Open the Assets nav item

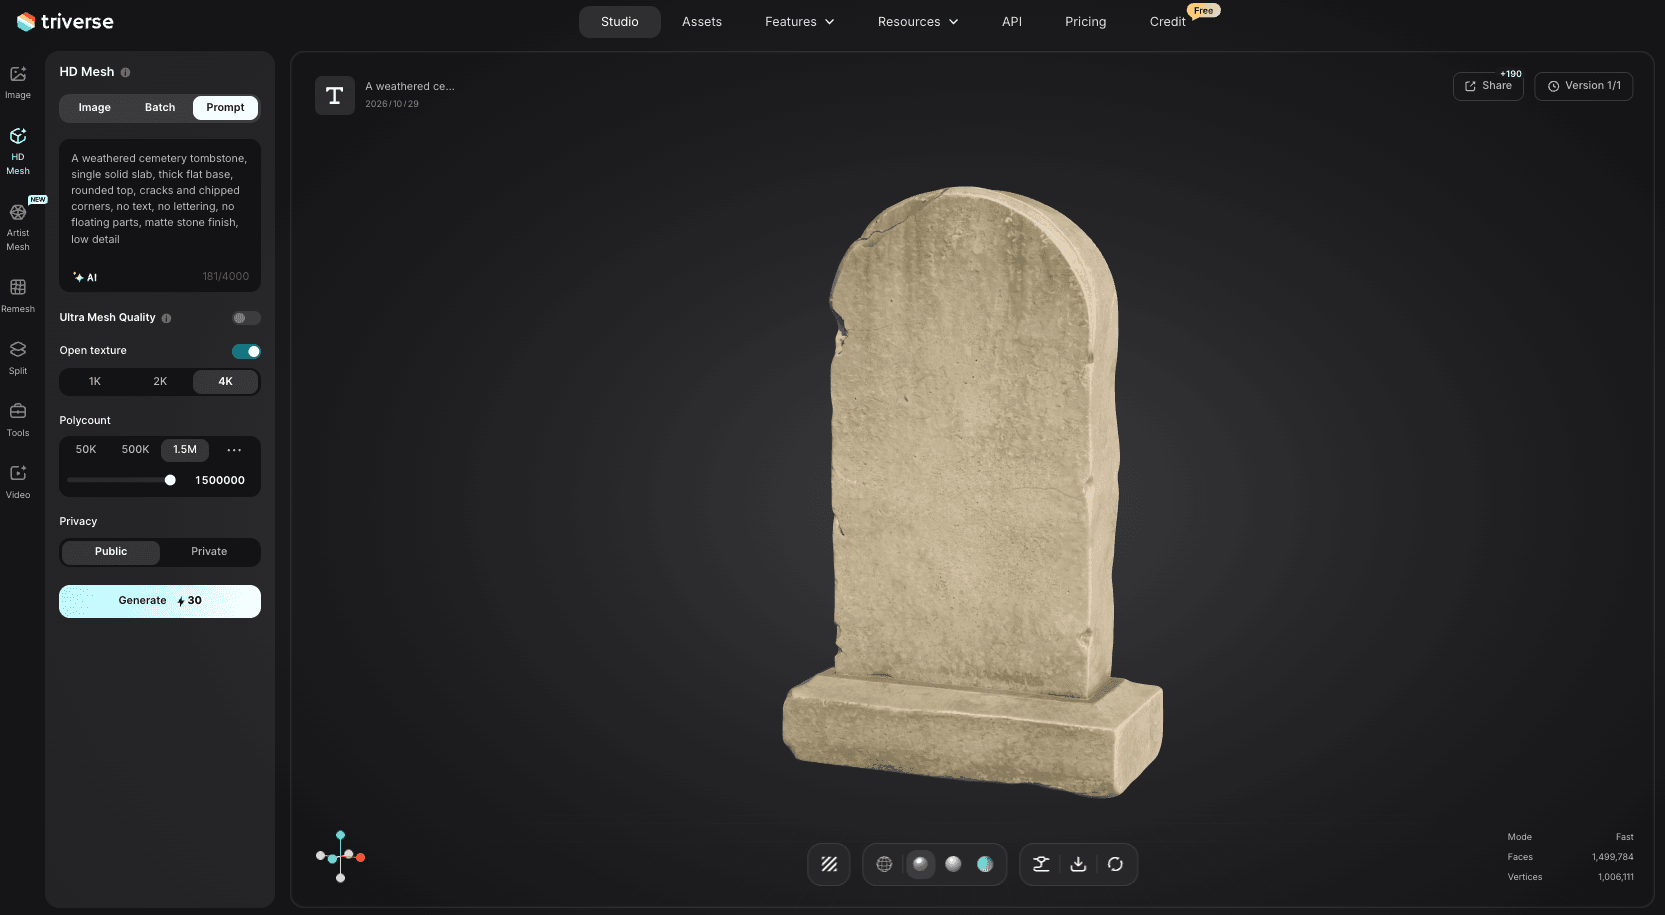click(702, 22)
